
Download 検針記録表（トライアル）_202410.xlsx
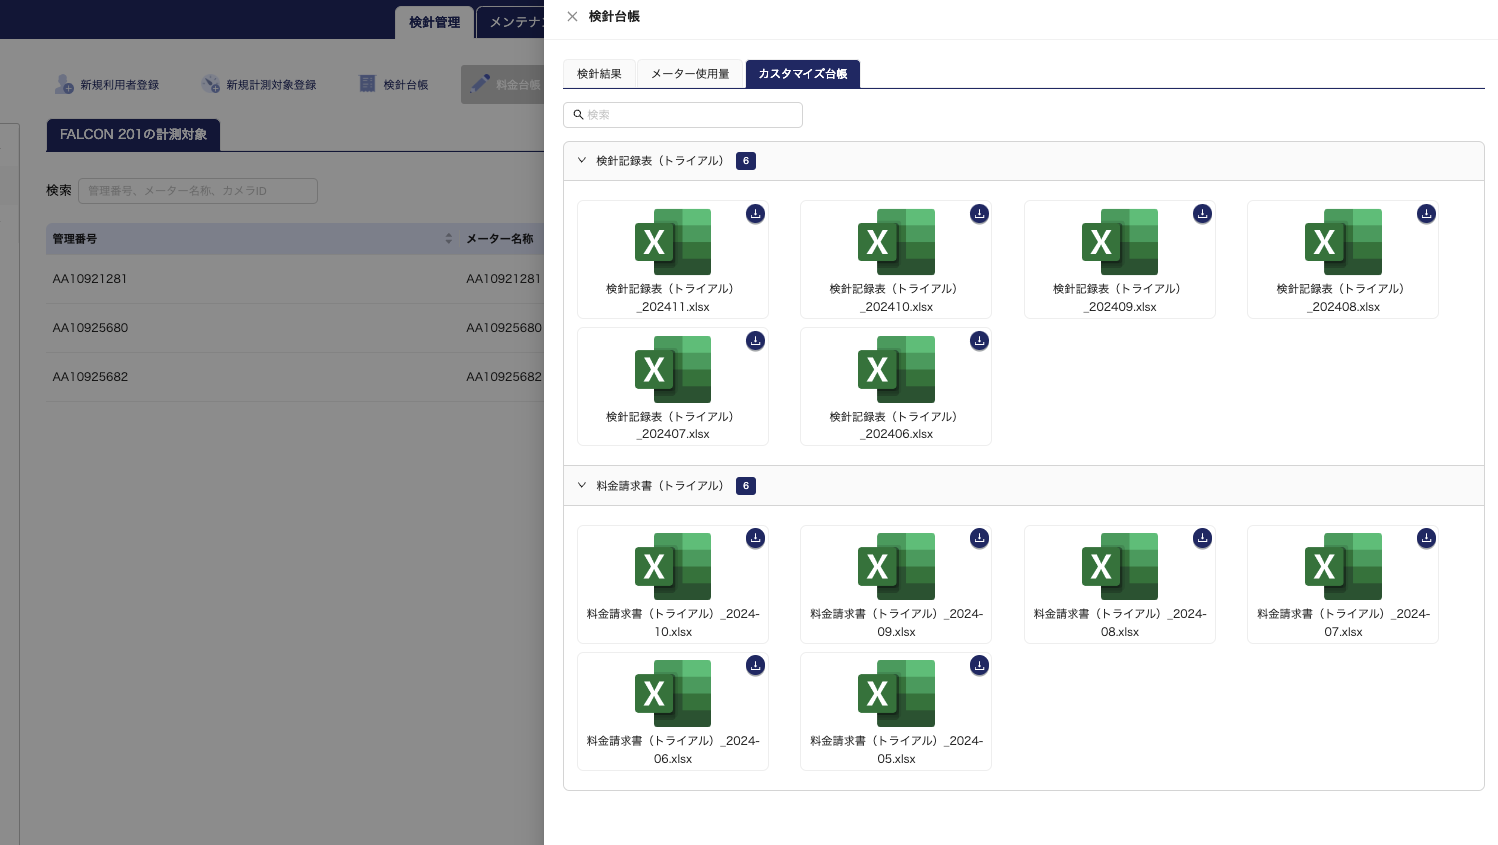click(x=979, y=214)
